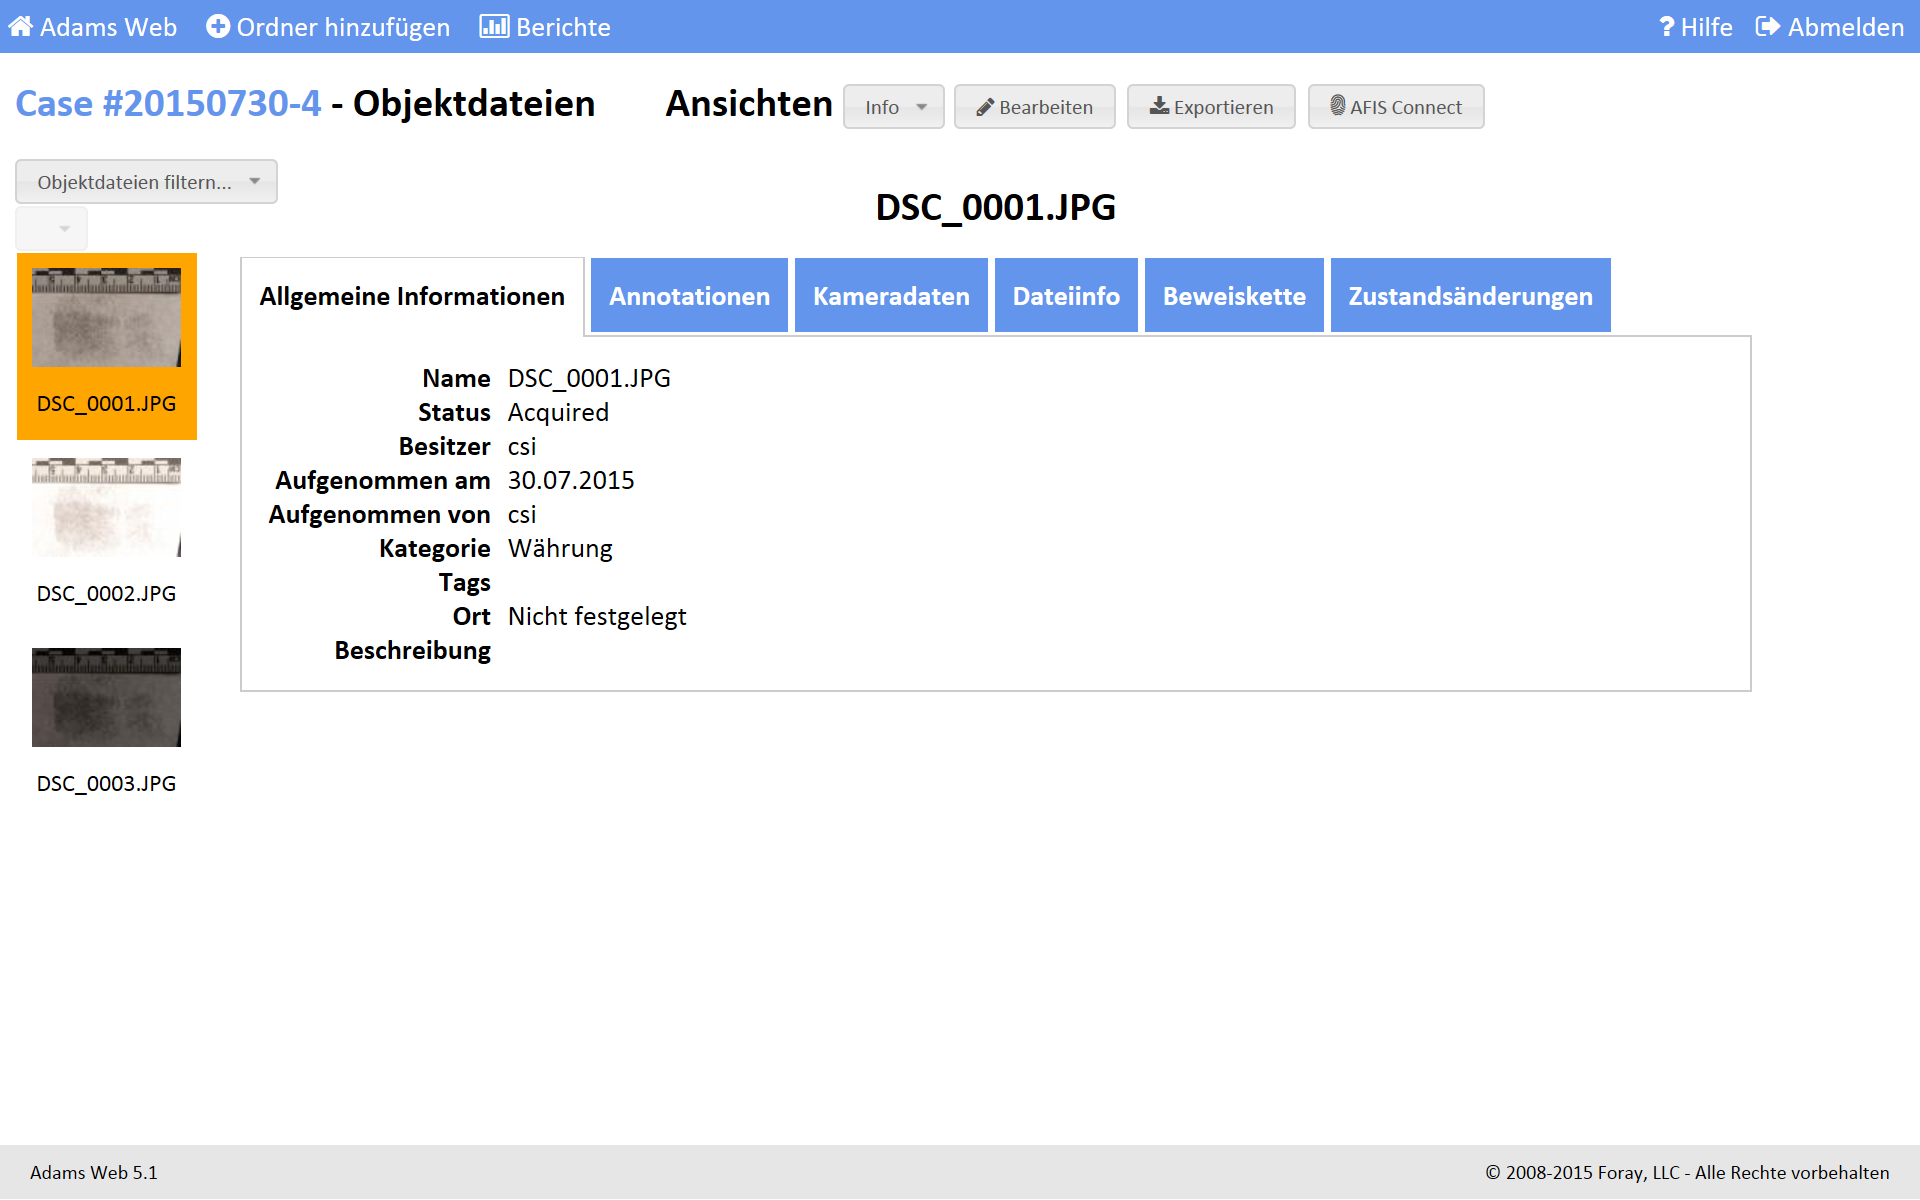
Task: Click the plus icon for Ordner hinzufügen
Action: click(x=217, y=27)
